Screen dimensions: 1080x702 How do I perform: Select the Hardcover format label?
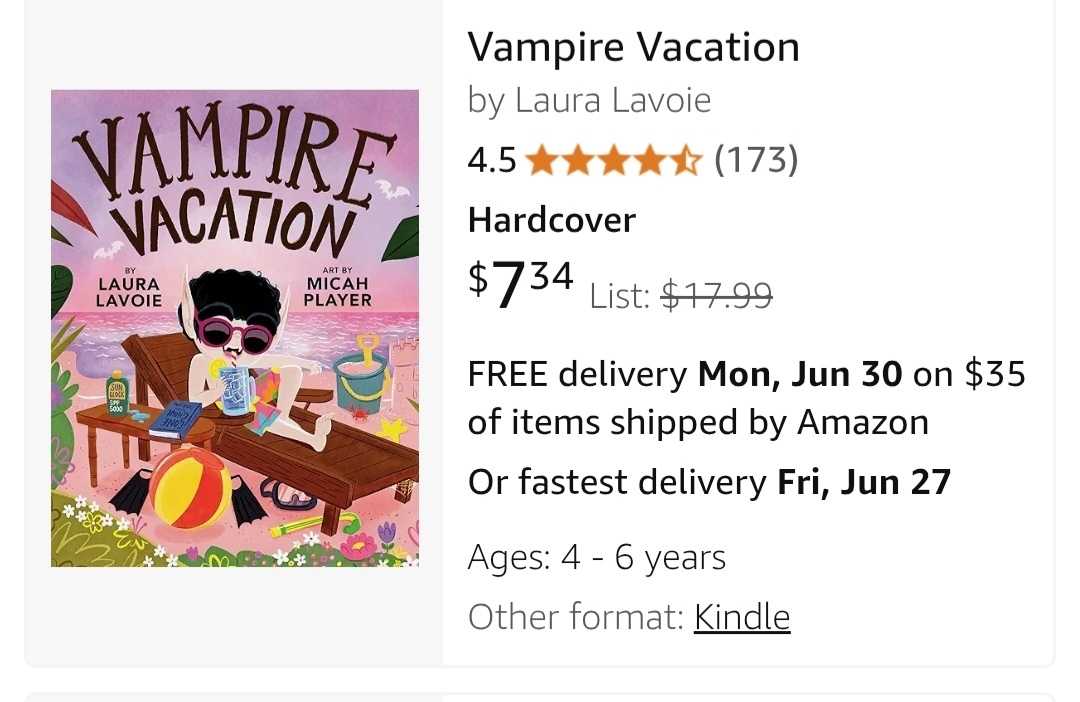(551, 220)
